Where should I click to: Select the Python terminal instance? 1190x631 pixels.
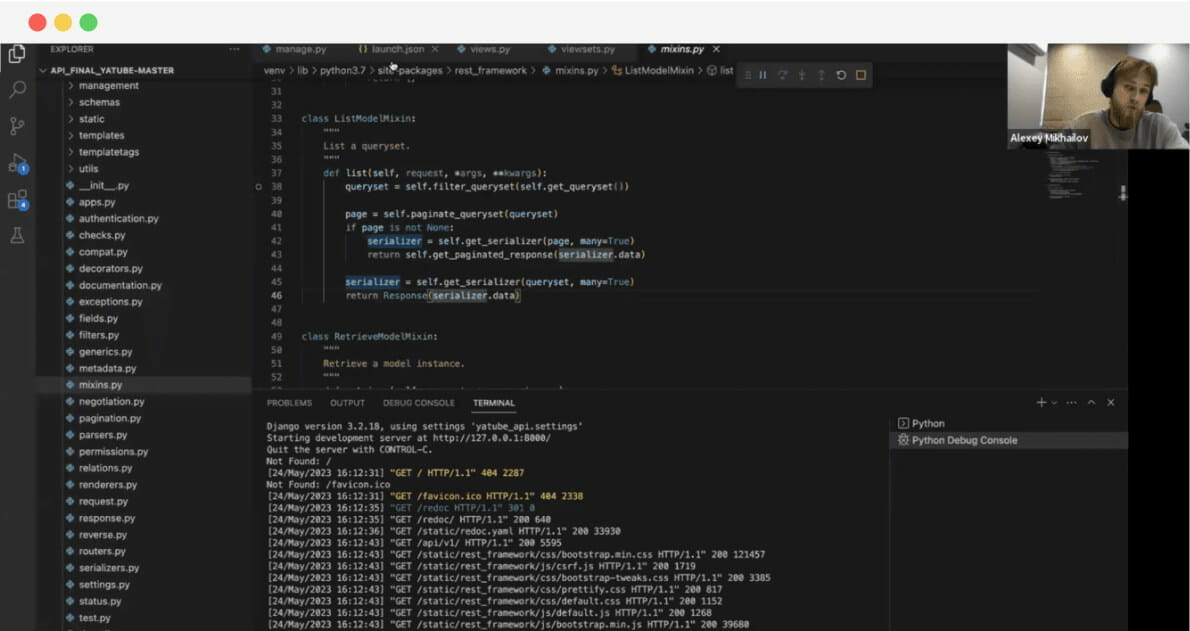click(x=1009, y=424)
